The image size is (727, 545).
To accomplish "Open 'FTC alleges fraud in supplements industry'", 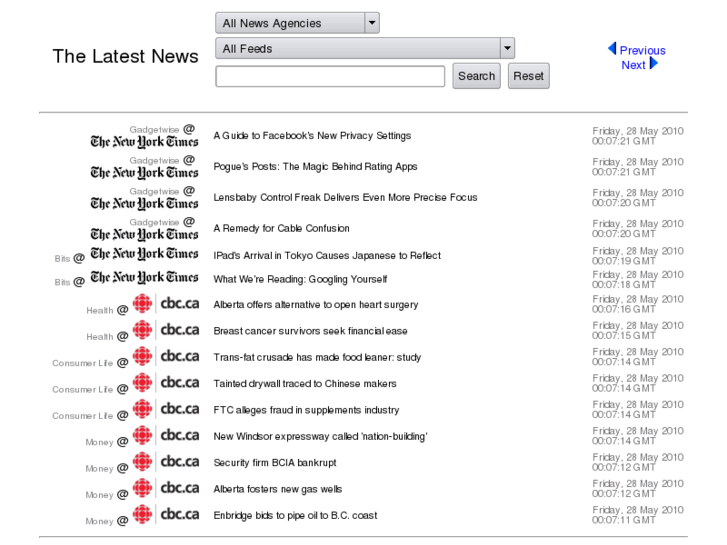I will pyautogui.click(x=306, y=410).
